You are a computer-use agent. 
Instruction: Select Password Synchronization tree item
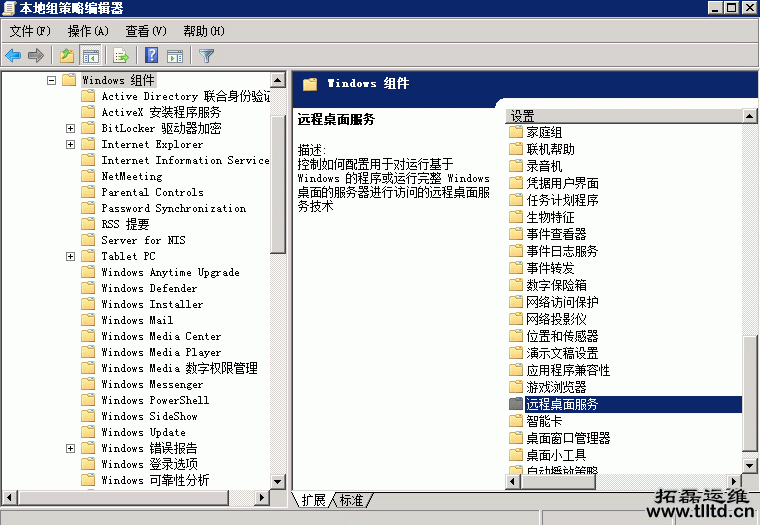click(174, 208)
